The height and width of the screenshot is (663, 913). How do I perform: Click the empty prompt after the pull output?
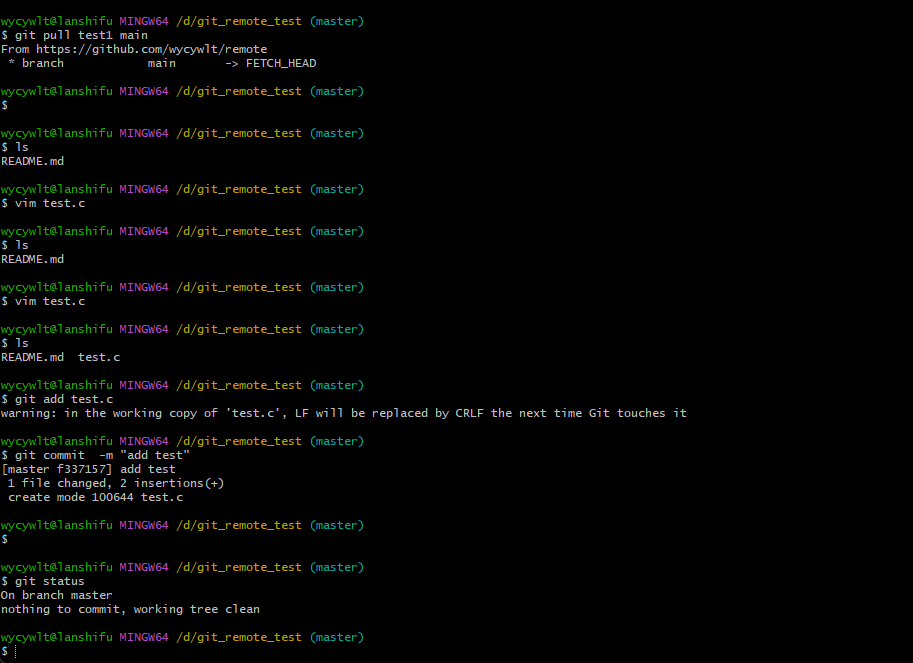click(5, 105)
